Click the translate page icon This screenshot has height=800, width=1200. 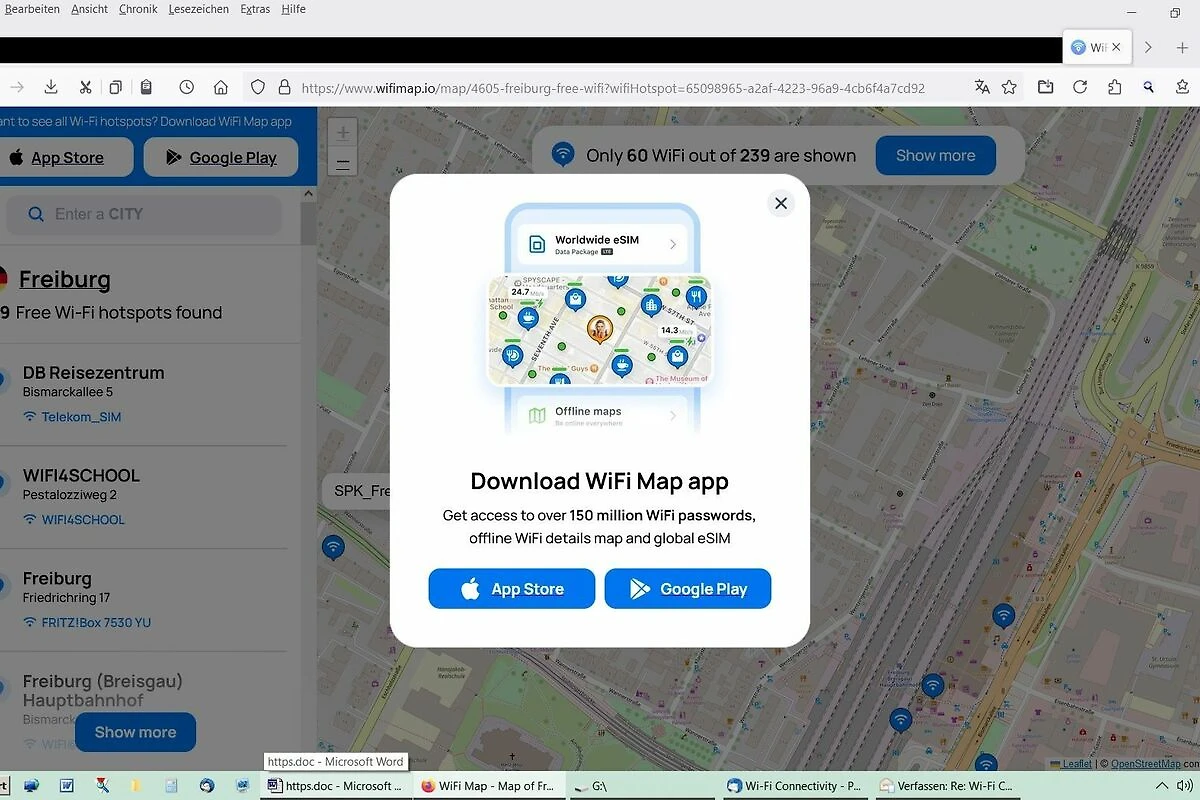tap(982, 87)
